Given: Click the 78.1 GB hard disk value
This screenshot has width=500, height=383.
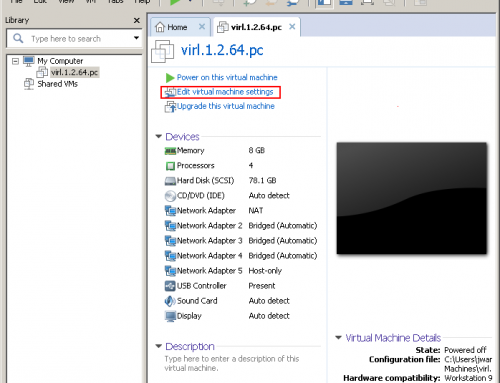Looking at the screenshot, I should [x=262, y=181].
